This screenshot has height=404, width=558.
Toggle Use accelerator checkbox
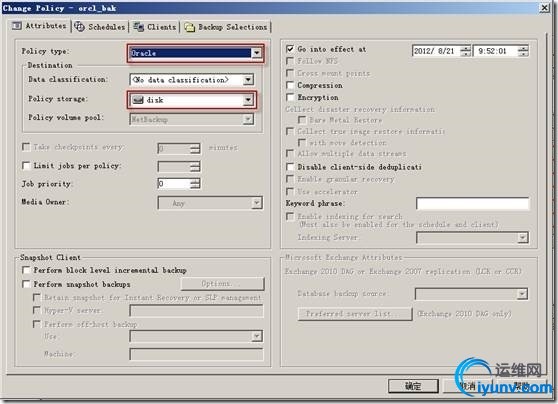290,191
